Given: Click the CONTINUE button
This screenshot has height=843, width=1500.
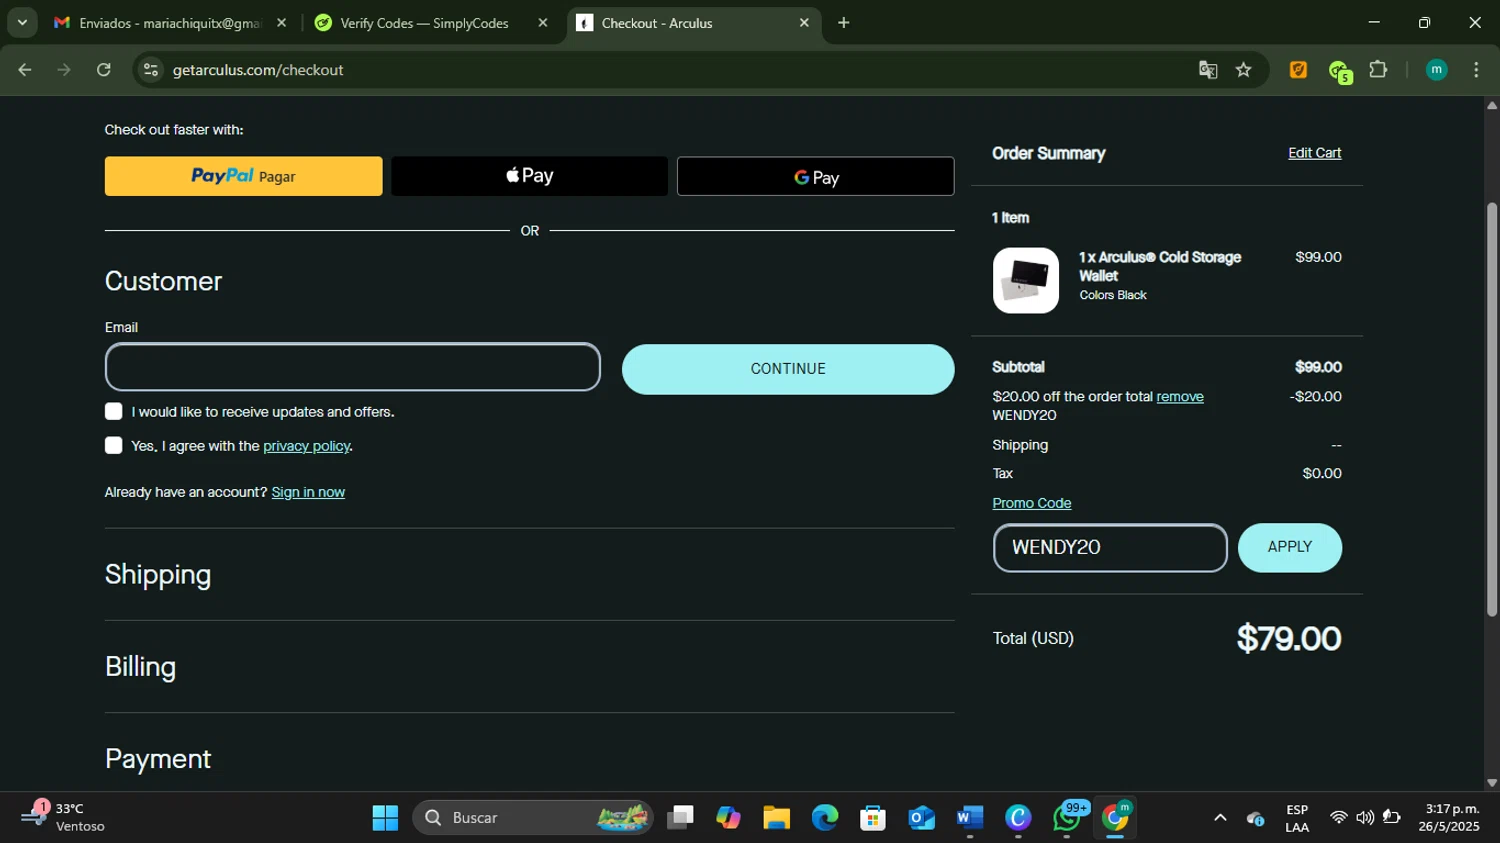Looking at the screenshot, I should tap(788, 369).
